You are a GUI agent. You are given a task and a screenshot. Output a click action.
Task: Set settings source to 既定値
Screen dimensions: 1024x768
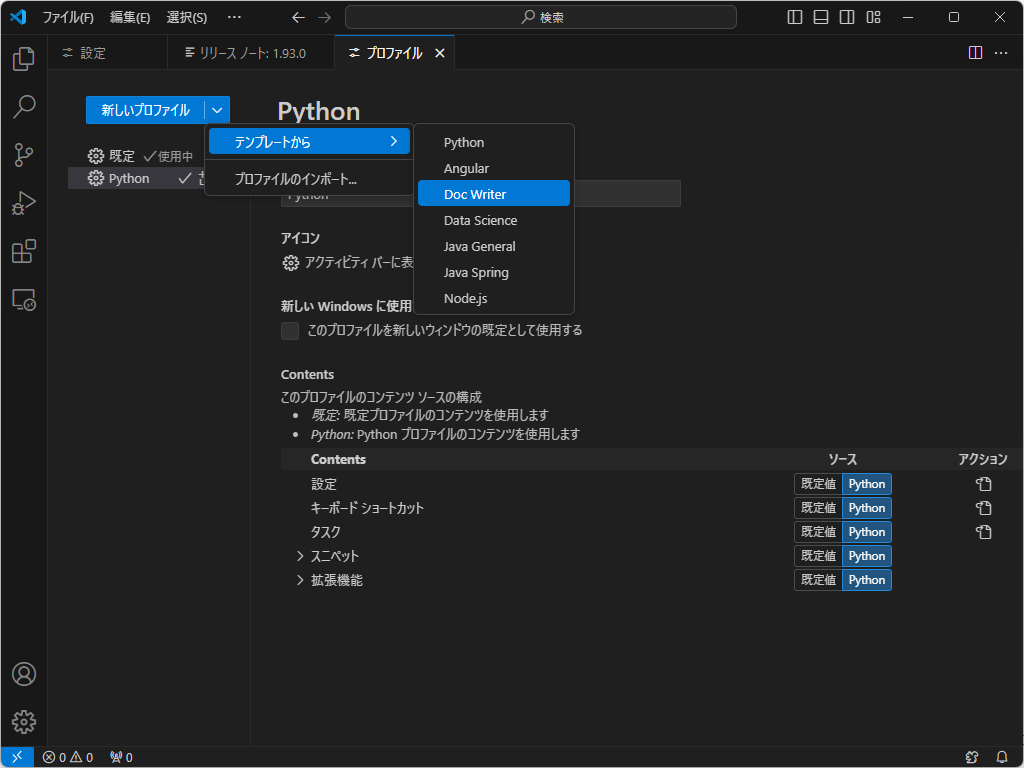click(818, 484)
